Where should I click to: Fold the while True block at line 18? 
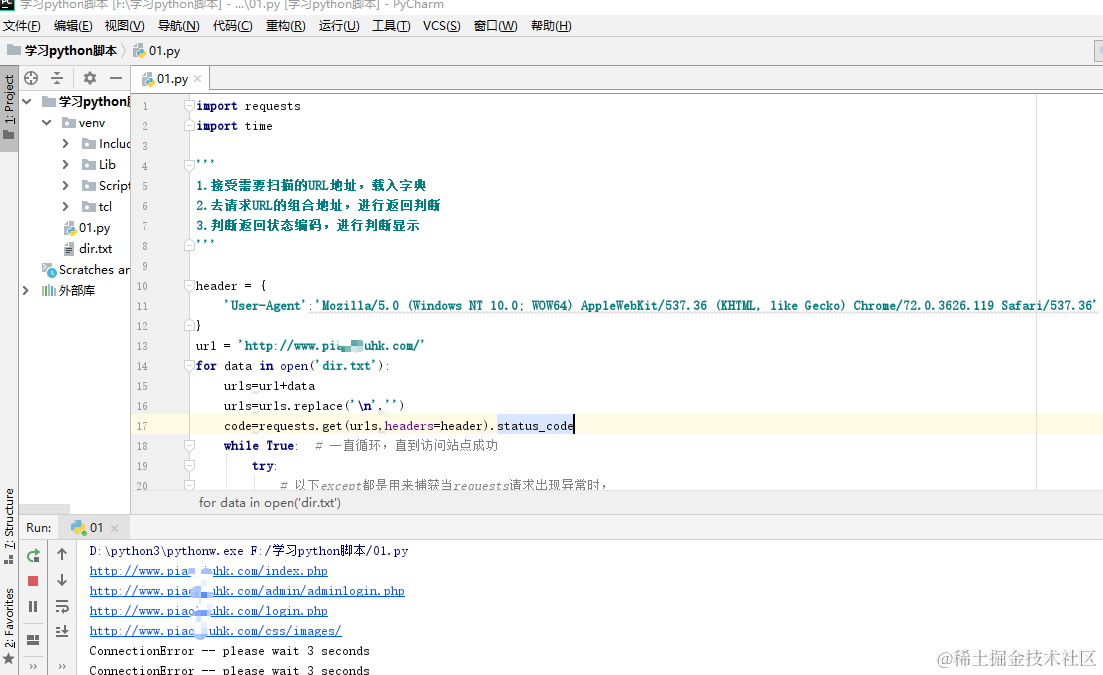[x=189, y=445]
